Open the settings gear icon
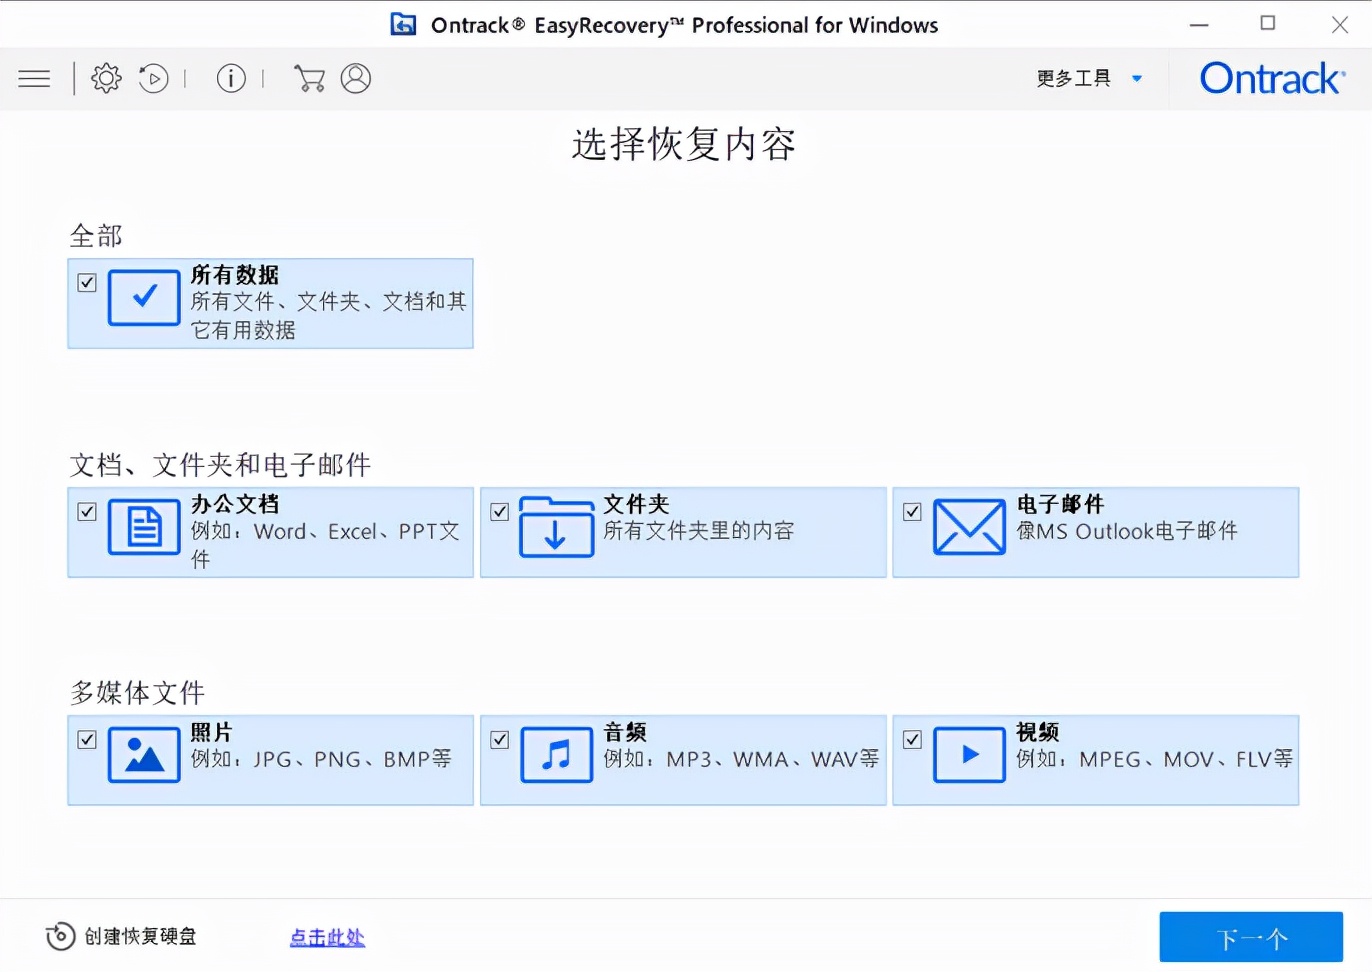1372x972 pixels. coord(105,78)
